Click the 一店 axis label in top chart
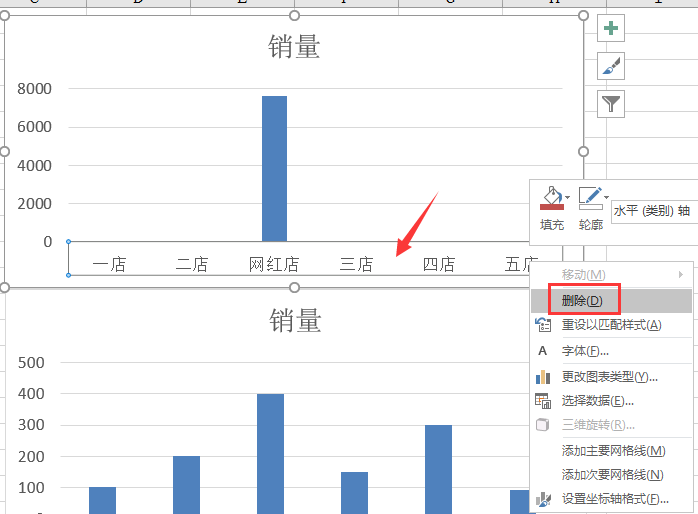This screenshot has width=698, height=514. (x=110, y=264)
